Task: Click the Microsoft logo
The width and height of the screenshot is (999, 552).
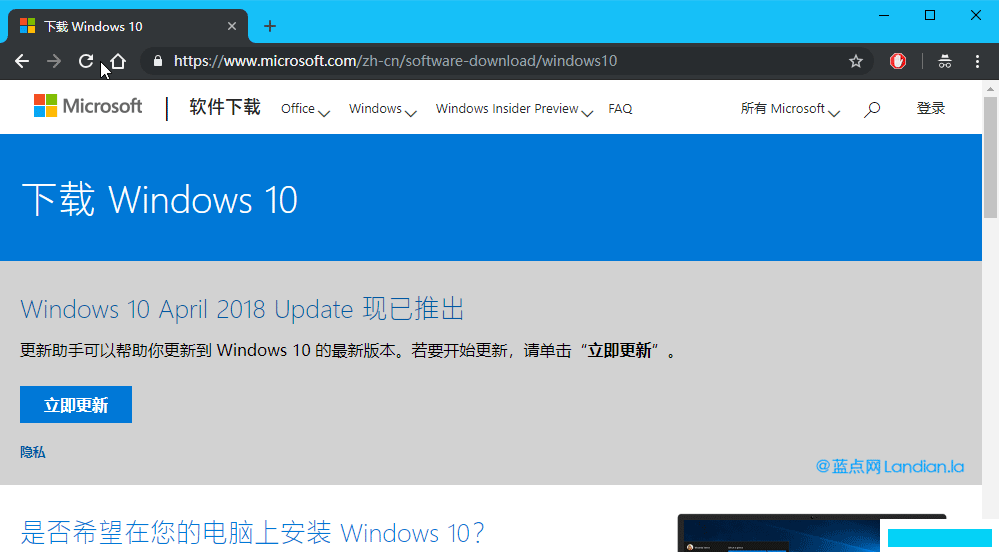Action: (88, 106)
